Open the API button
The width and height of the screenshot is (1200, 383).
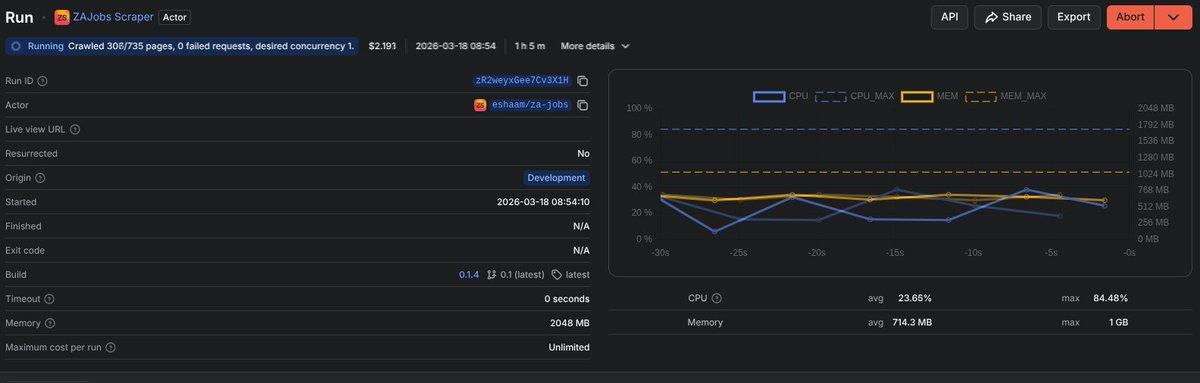tap(949, 17)
